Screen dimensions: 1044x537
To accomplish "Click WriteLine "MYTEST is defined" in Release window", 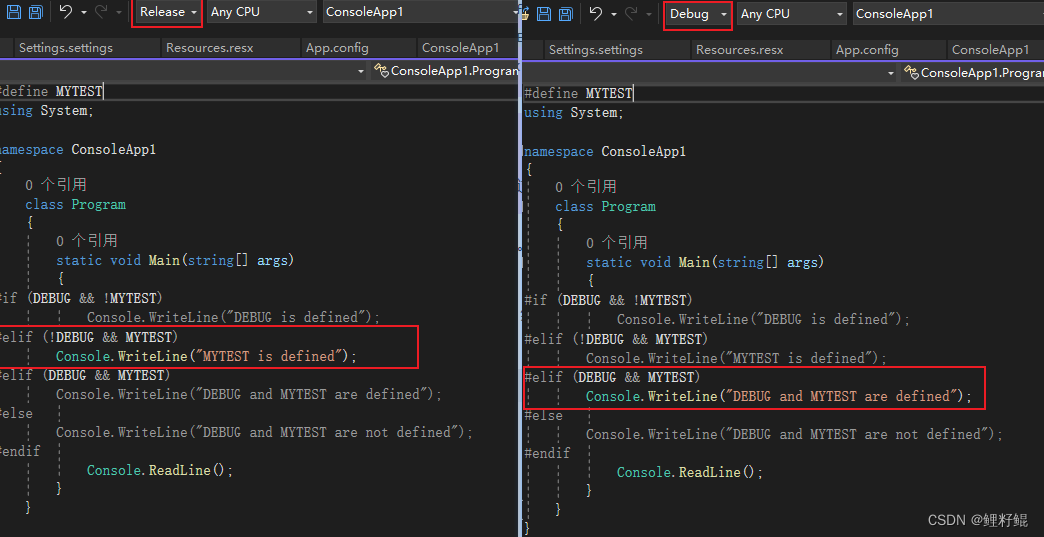I will 206,356.
